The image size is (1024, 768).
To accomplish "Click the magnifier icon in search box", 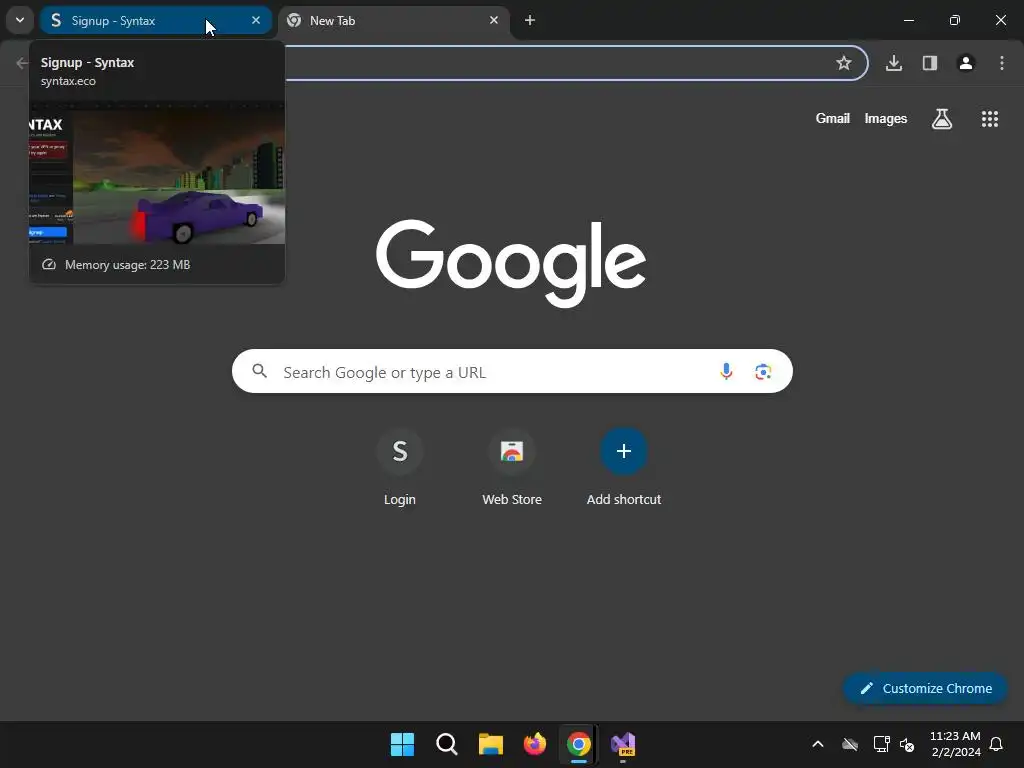I will (260, 371).
